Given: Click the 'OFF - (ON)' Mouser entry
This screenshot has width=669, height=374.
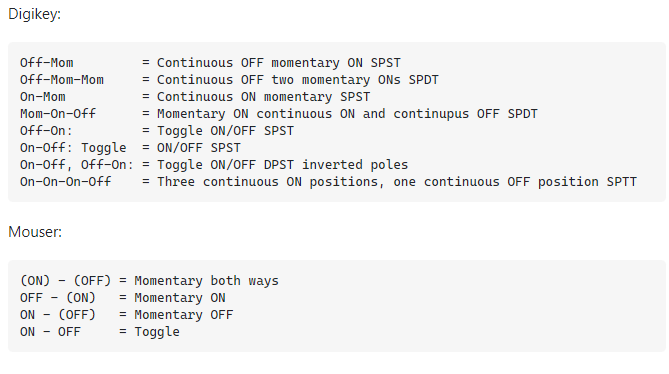Looking at the screenshot, I should click(58, 298).
